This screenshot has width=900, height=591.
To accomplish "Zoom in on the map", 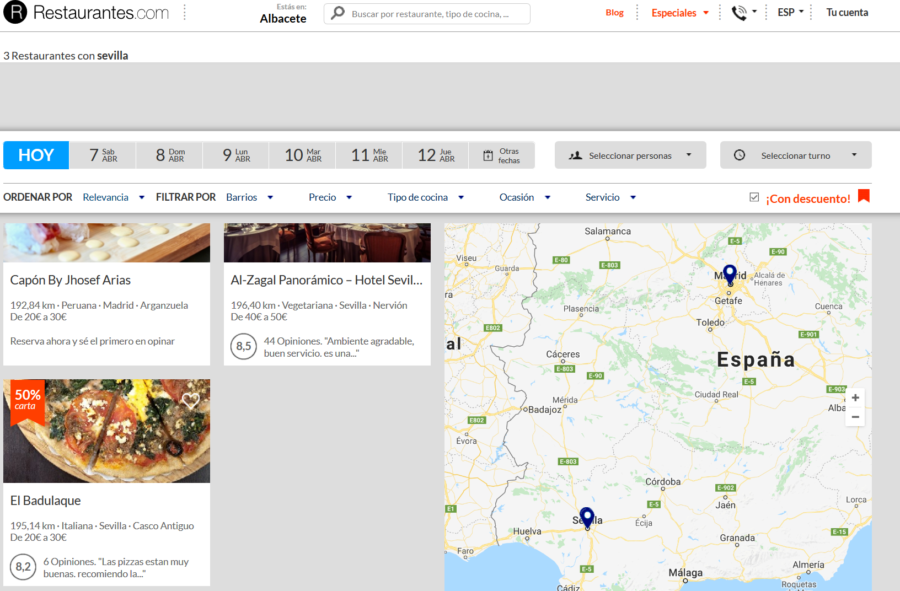I will 855,398.
